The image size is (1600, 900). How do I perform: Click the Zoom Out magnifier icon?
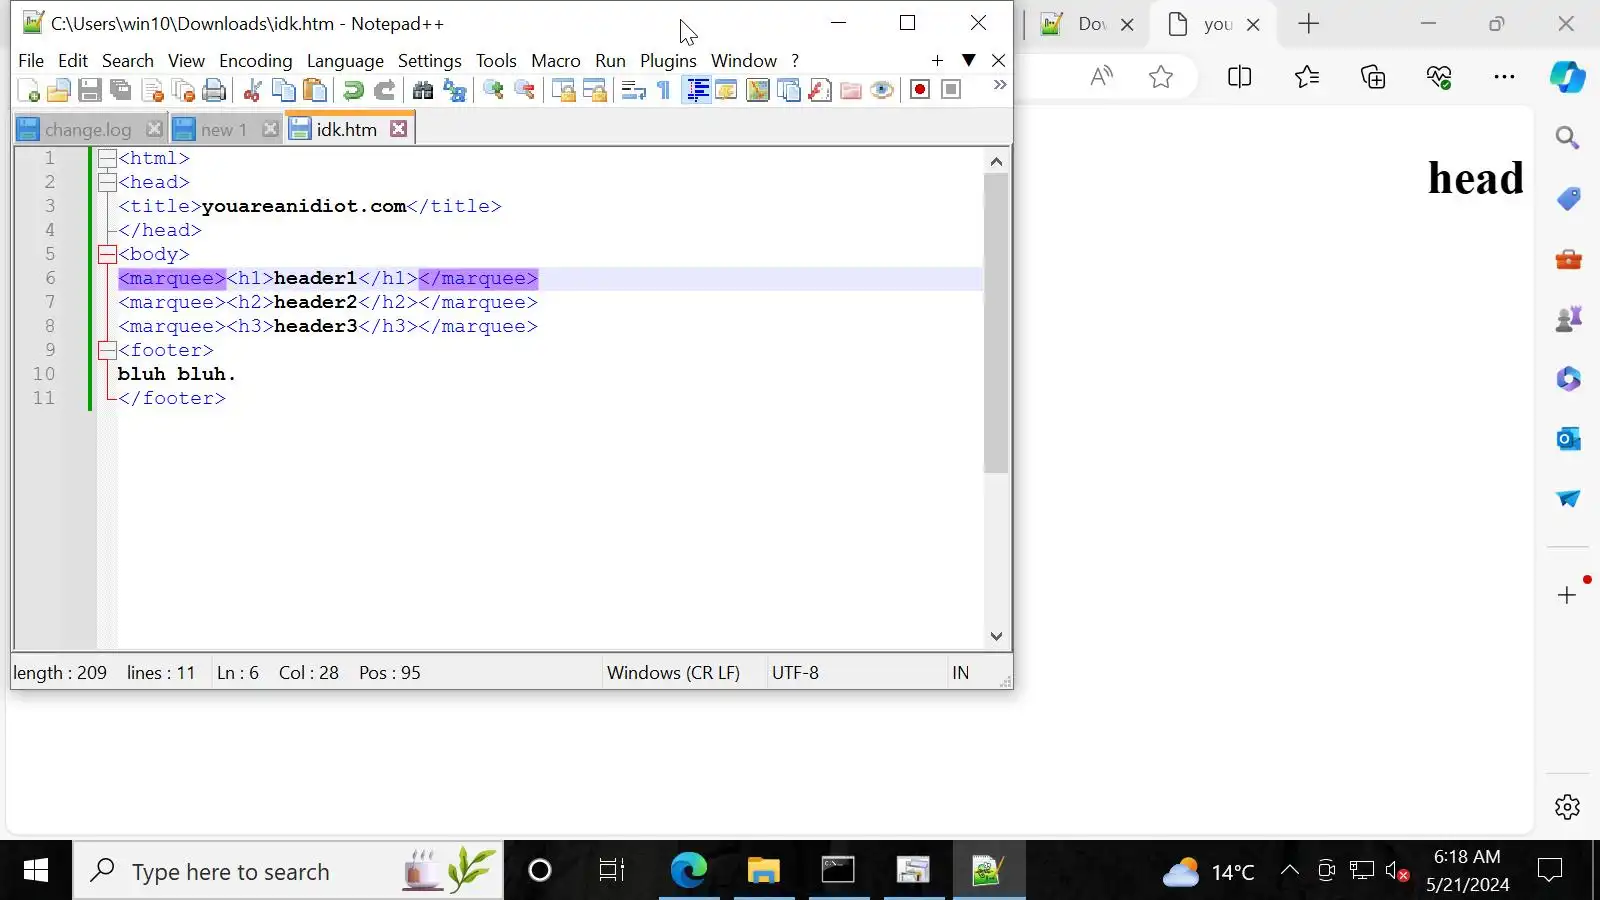[x=525, y=90]
